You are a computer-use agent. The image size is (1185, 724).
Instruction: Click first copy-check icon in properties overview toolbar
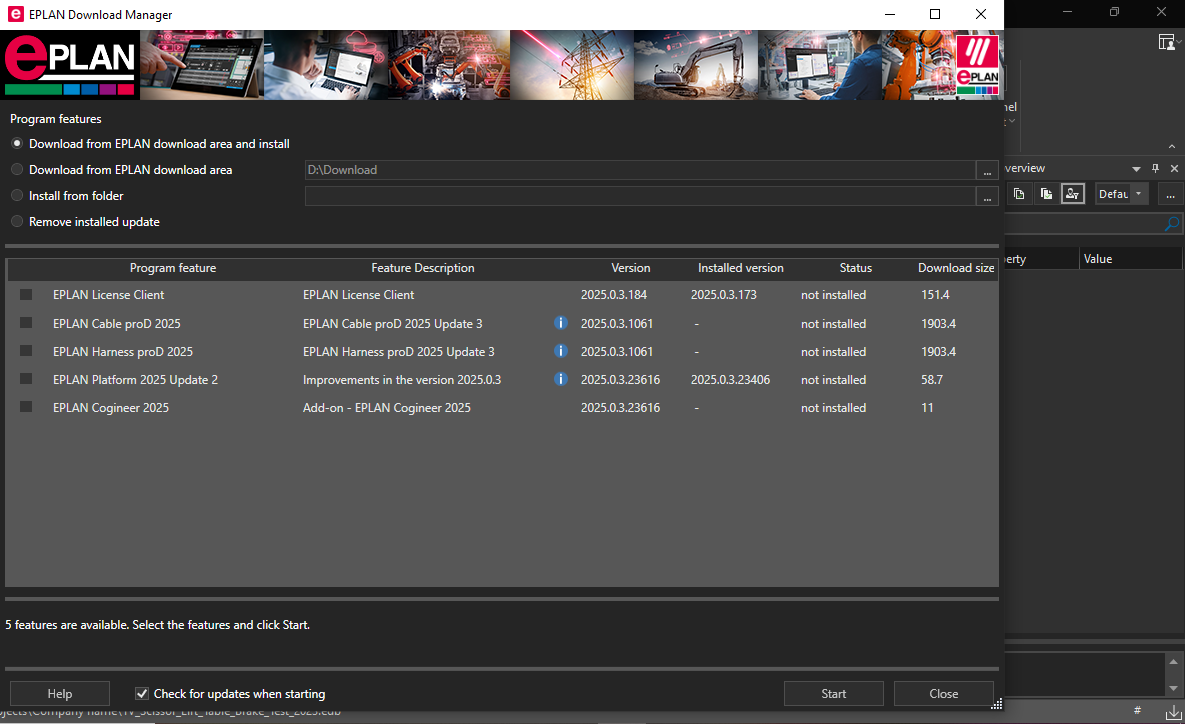coord(1019,194)
